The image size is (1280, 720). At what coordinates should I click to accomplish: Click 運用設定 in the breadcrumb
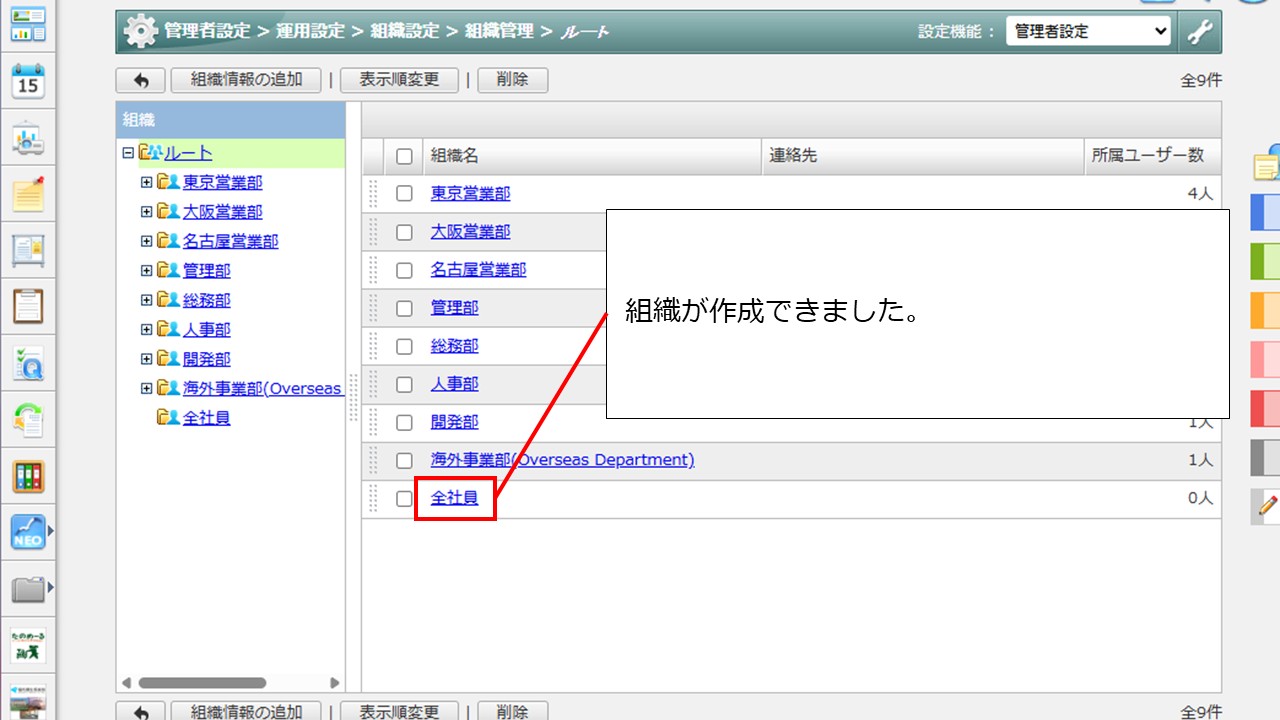(310, 32)
